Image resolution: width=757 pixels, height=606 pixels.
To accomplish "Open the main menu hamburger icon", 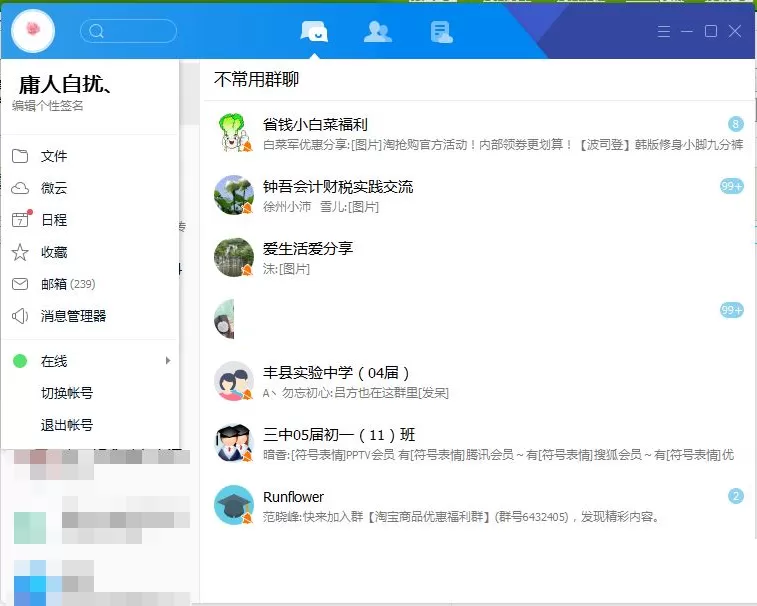I will pos(664,31).
